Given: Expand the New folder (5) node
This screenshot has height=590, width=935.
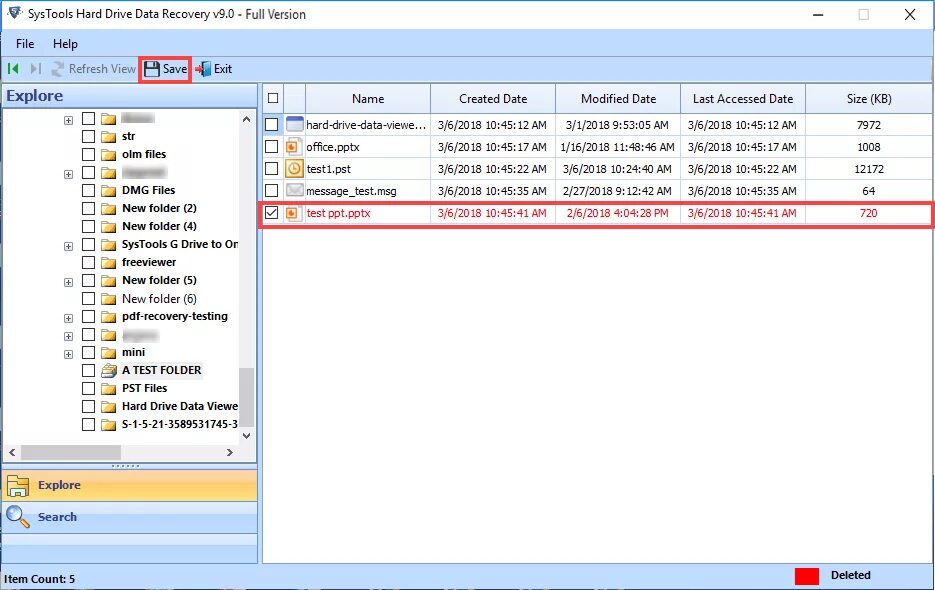Looking at the screenshot, I should [x=69, y=282].
